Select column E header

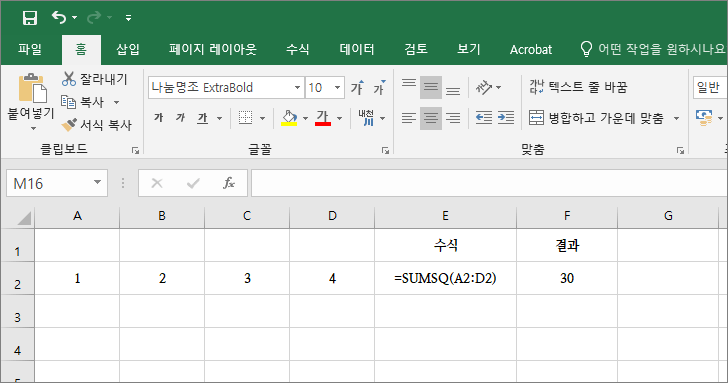(x=445, y=215)
